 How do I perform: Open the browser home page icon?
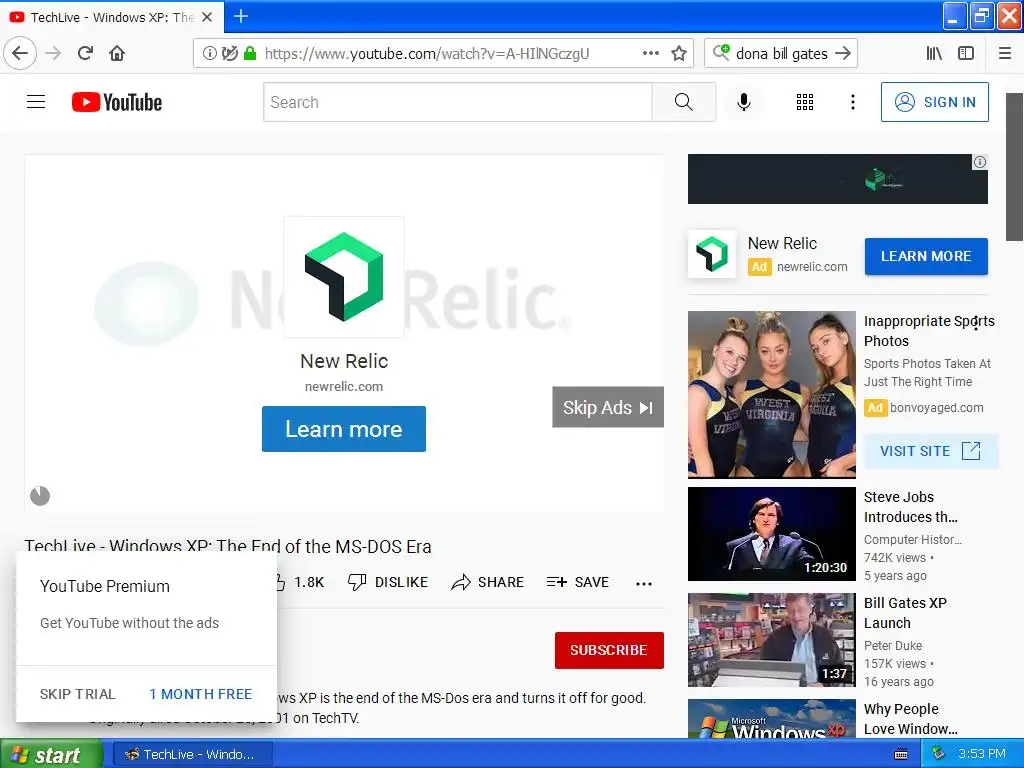click(x=117, y=53)
